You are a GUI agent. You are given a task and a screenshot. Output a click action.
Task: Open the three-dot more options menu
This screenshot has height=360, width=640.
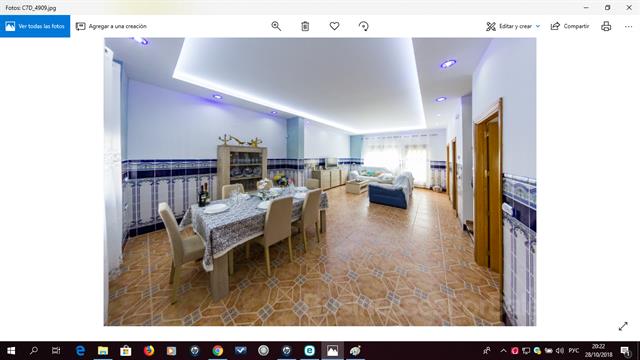[628, 27]
